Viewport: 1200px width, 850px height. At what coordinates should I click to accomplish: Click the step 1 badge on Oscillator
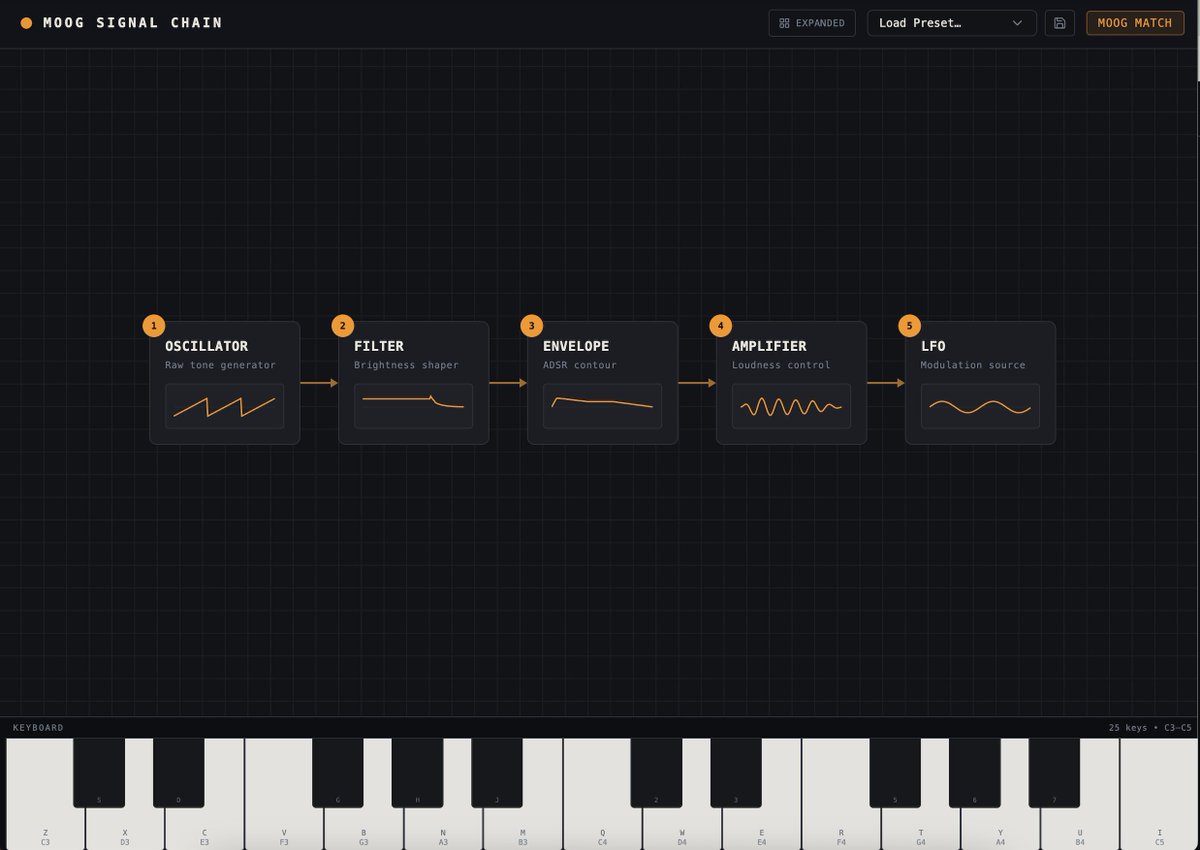(x=153, y=326)
